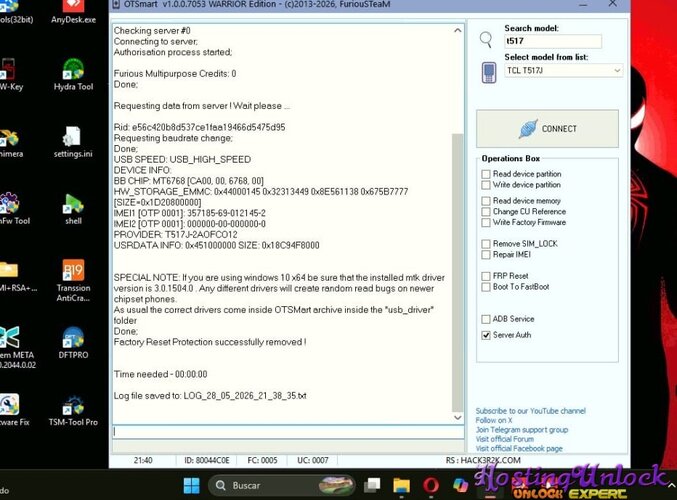Screen dimensions: 677x500
Task: Enable Boot To FastBoot checkbox
Action: [486, 287]
